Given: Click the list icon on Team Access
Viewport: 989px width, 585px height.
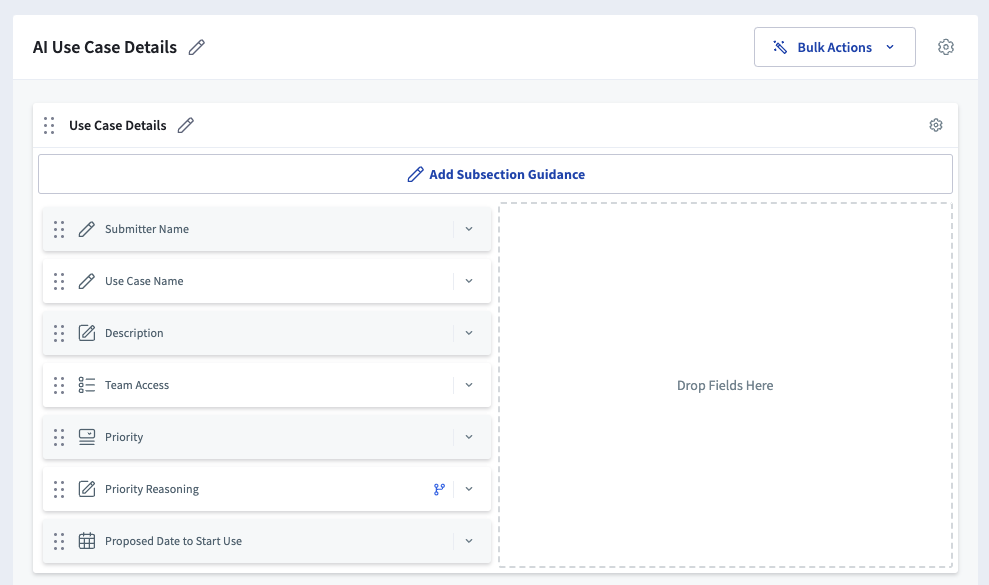Looking at the screenshot, I should (87, 385).
